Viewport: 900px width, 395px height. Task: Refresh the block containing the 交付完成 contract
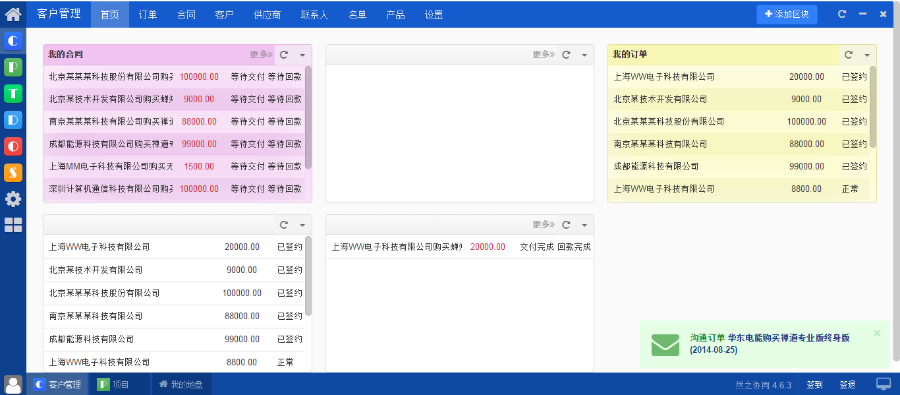tap(566, 224)
